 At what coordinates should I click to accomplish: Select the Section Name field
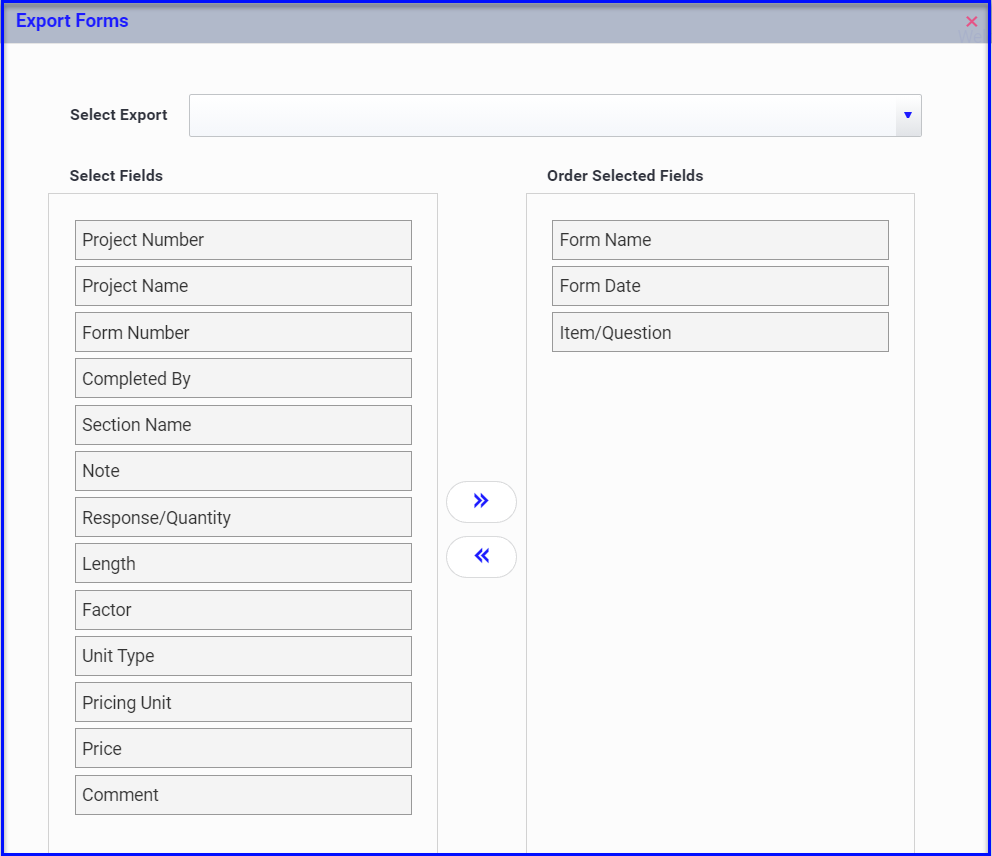pos(243,425)
